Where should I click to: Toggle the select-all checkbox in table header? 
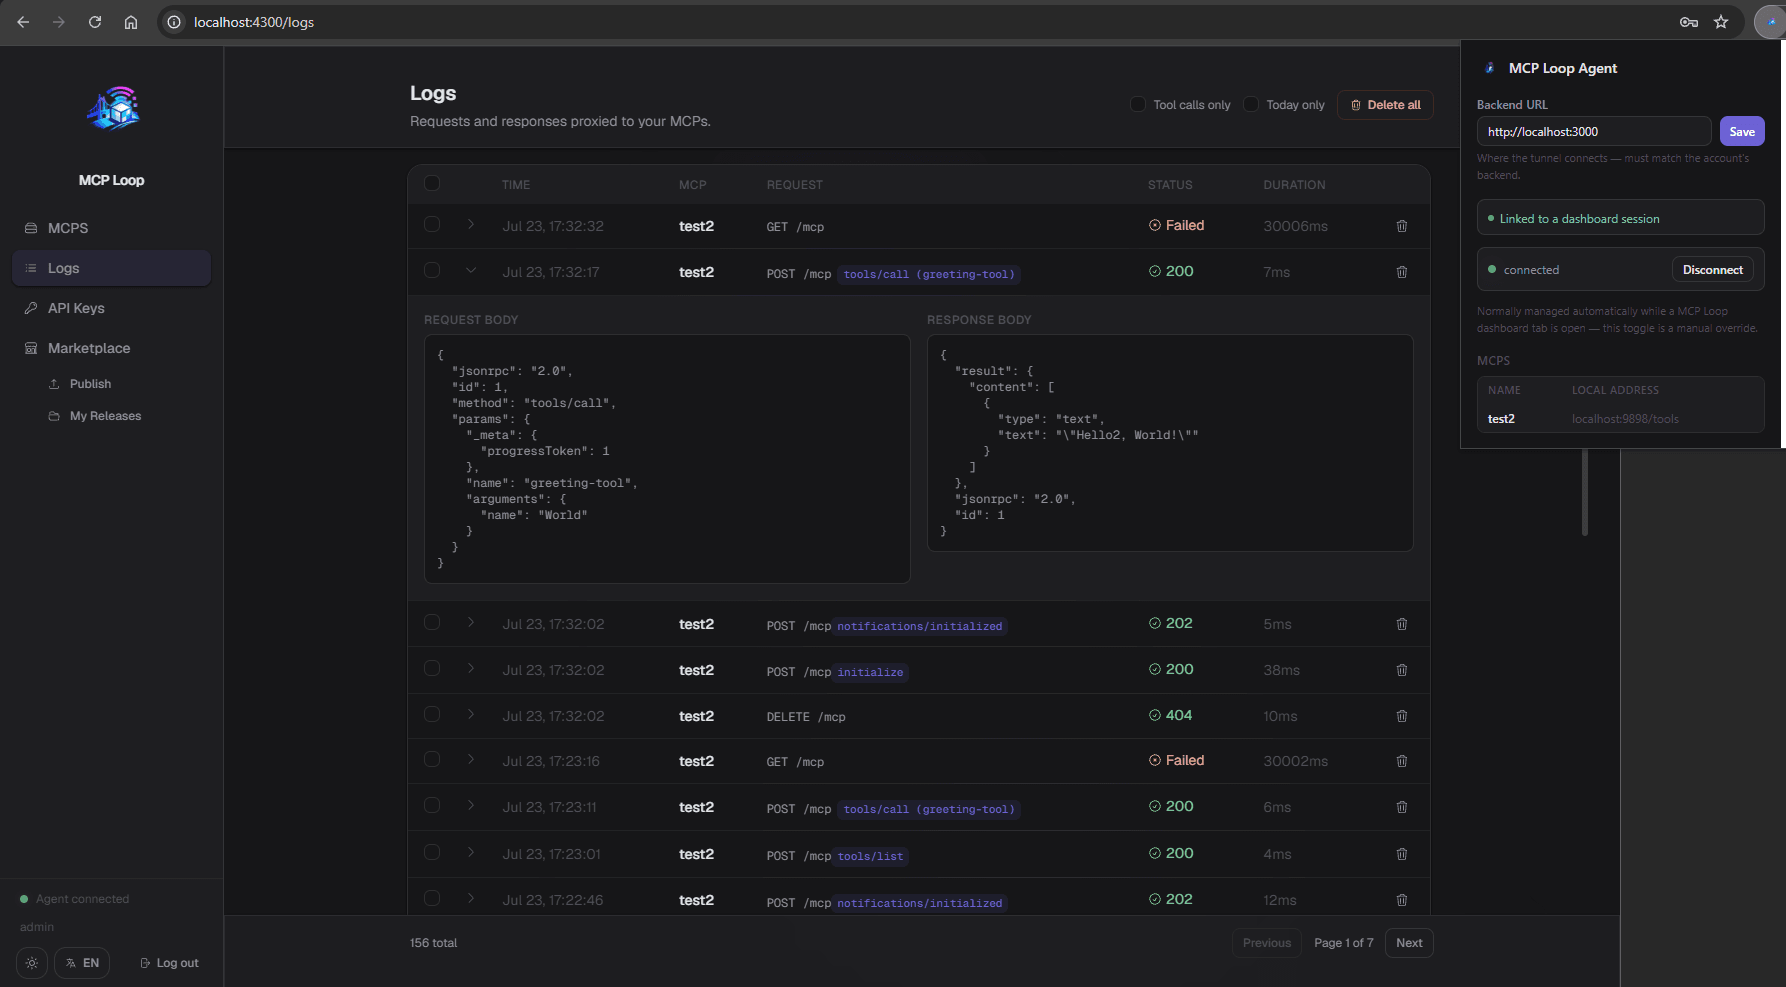click(432, 183)
